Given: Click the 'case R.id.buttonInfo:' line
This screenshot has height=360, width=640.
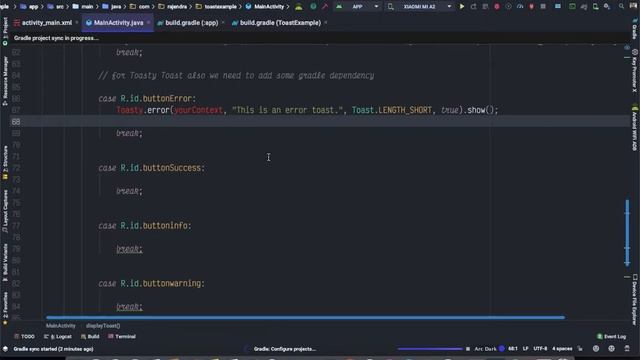Looking at the screenshot, I should tap(145, 226).
